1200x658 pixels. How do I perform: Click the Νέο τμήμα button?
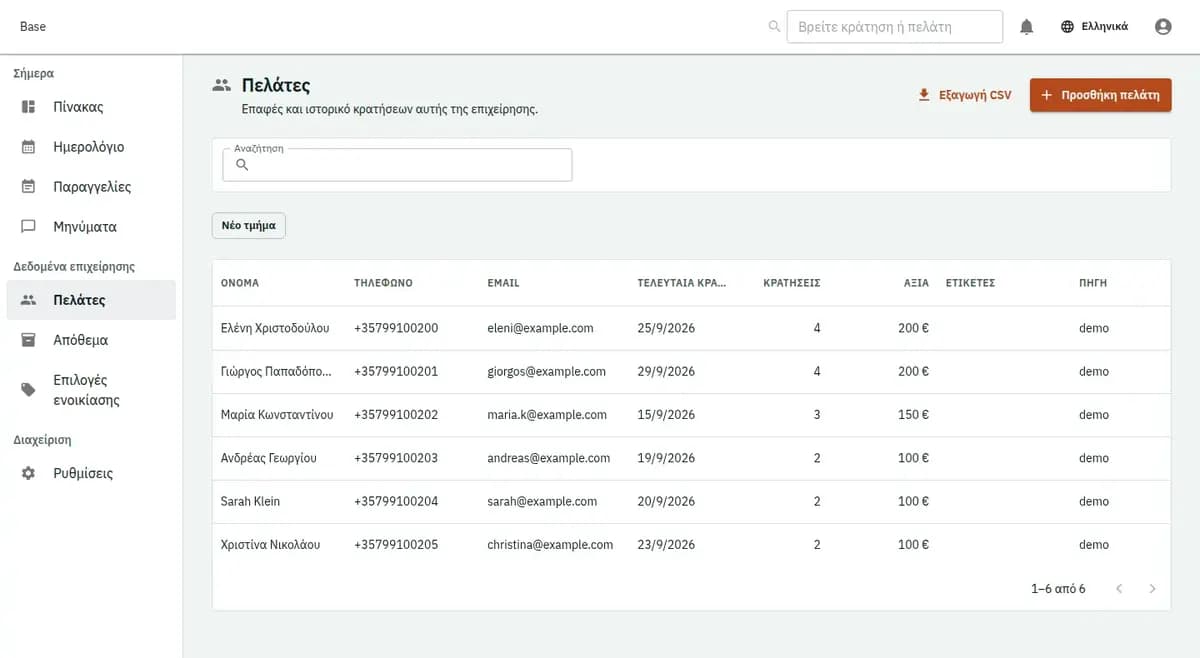(x=249, y=226)
